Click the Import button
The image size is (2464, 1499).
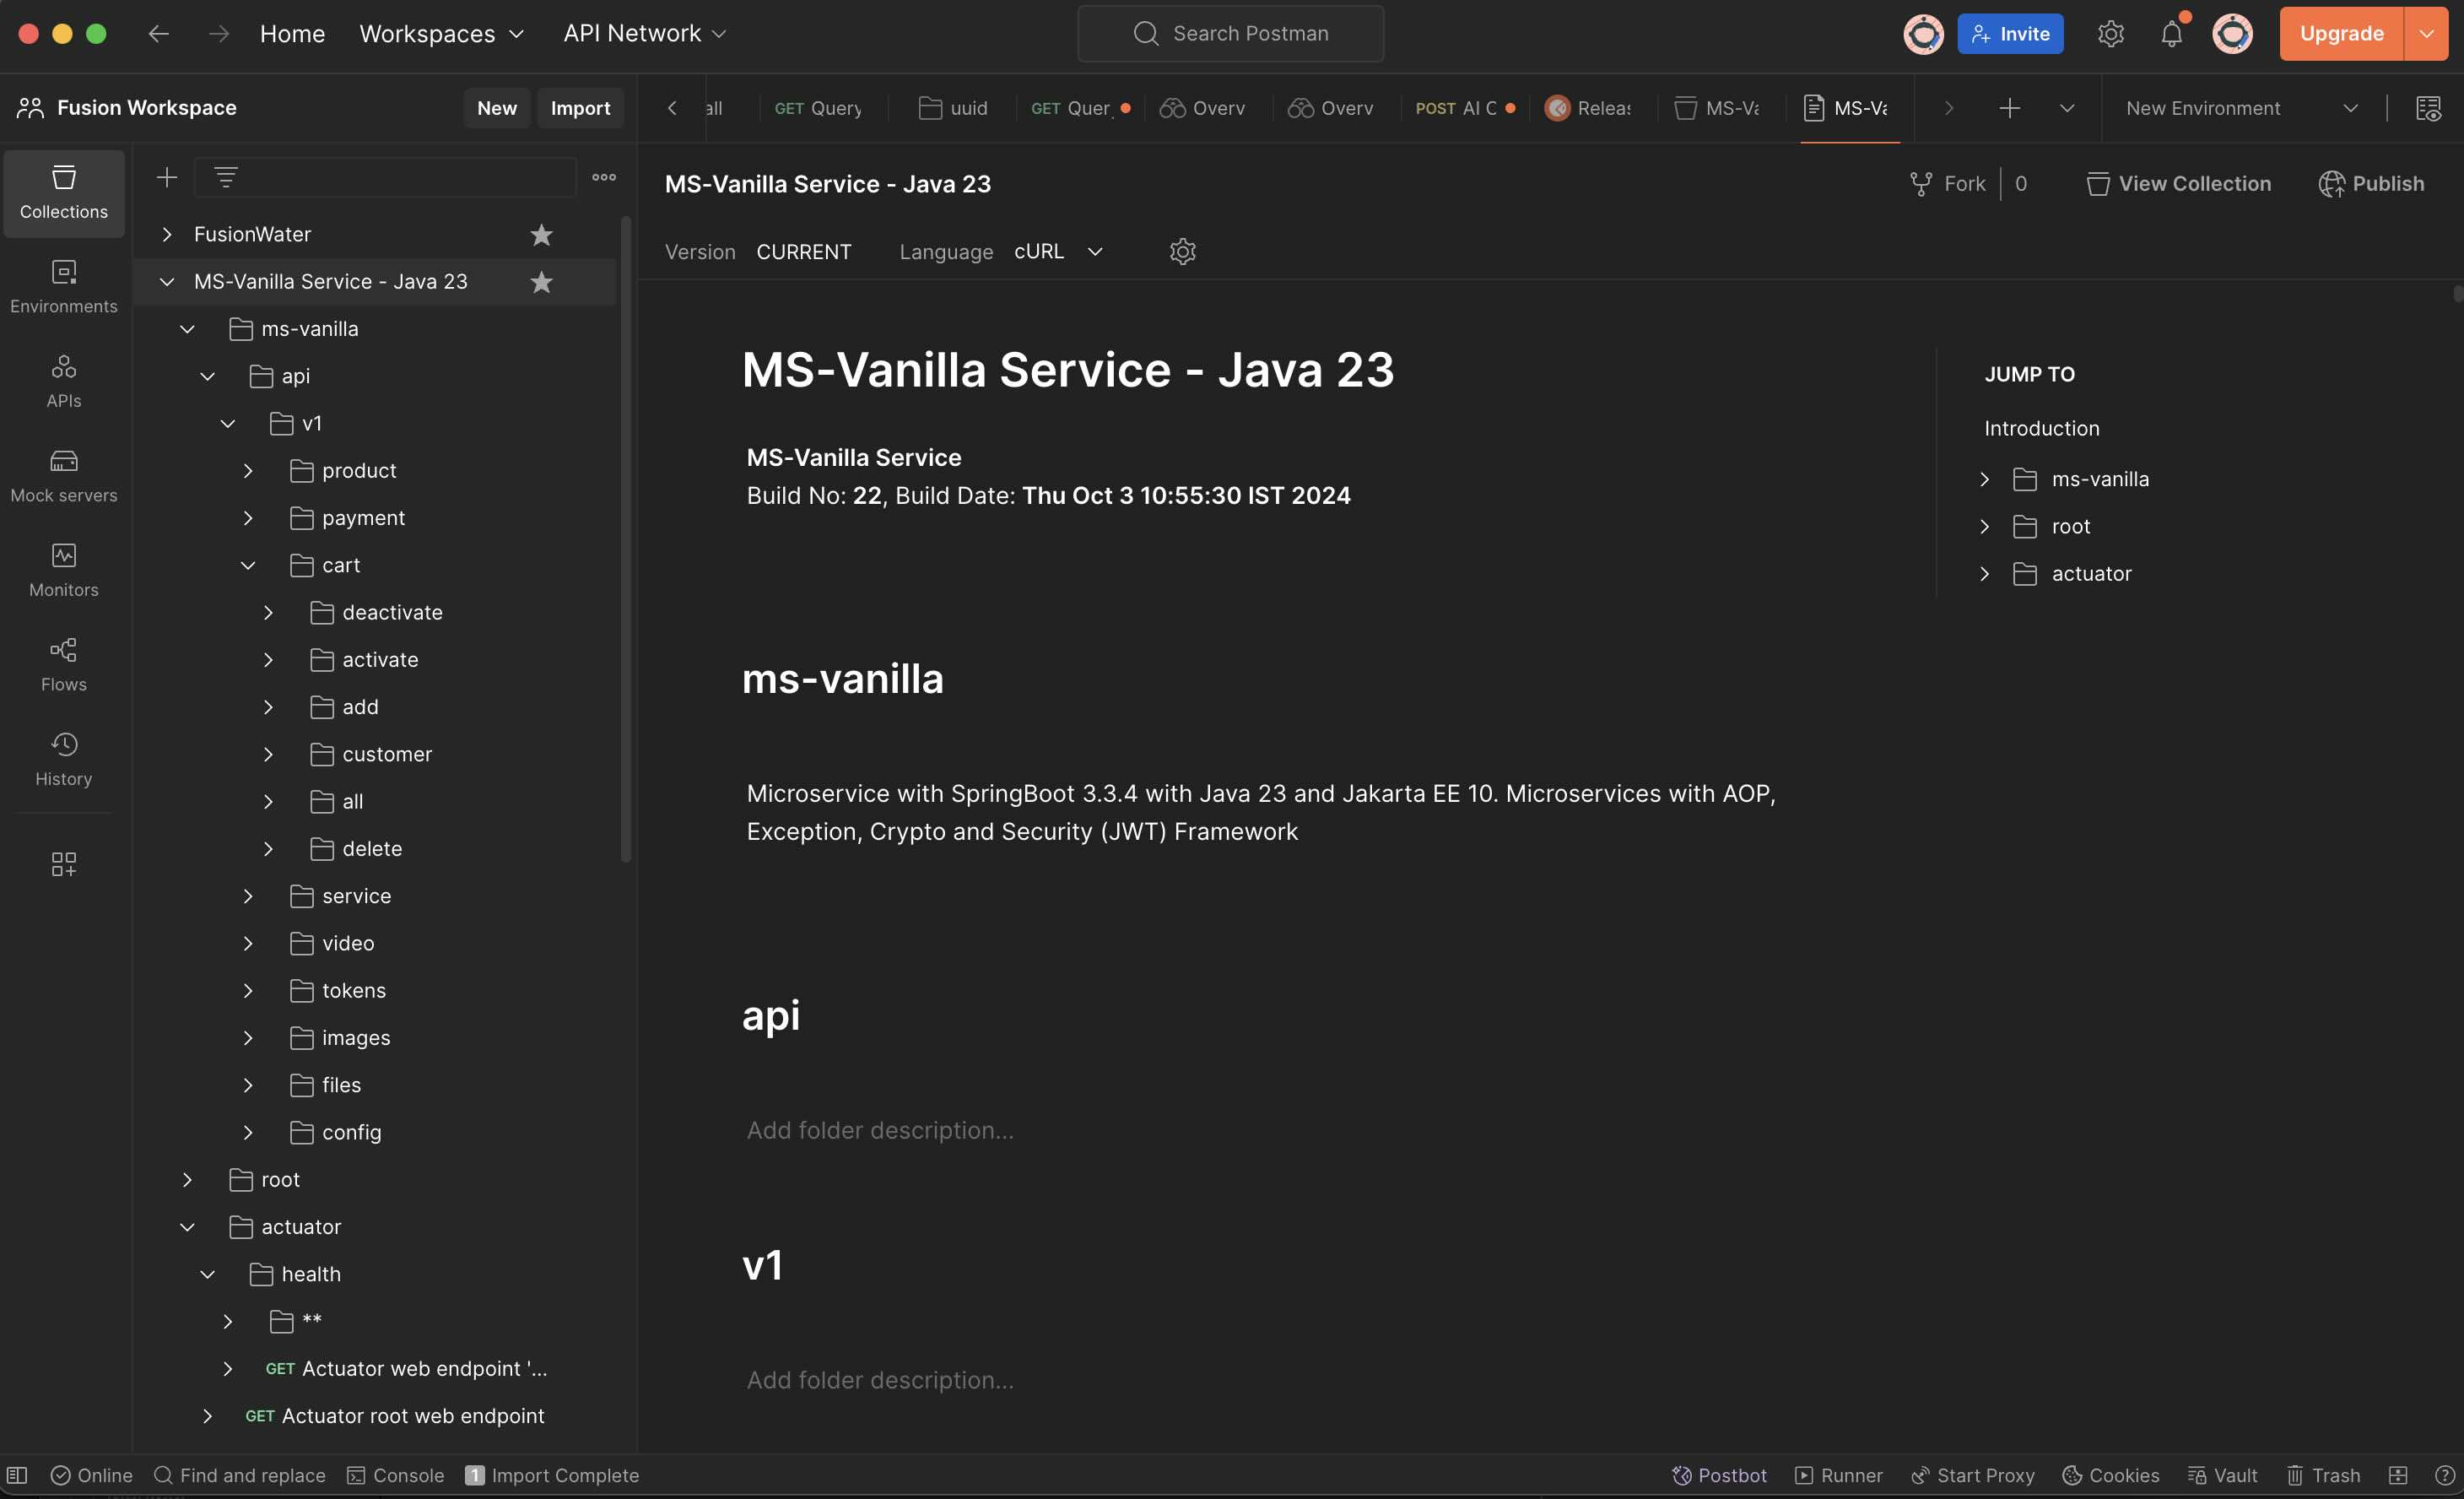(x=580, y=108)
